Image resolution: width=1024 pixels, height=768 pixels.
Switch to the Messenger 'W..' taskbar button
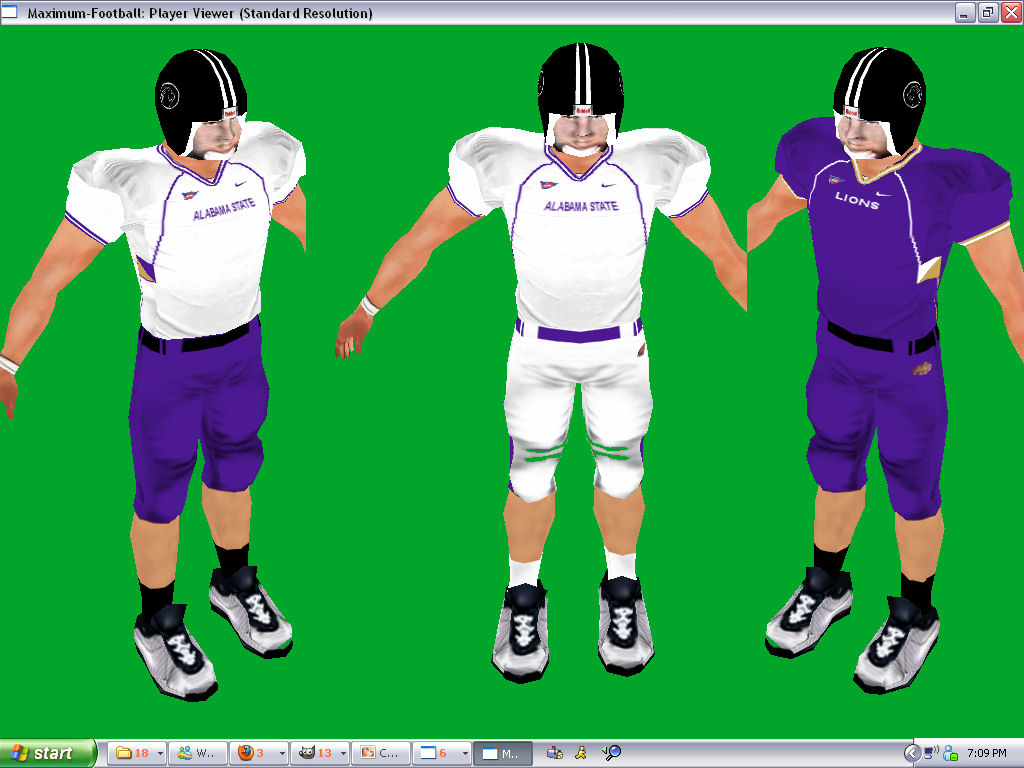pos(198,753)
